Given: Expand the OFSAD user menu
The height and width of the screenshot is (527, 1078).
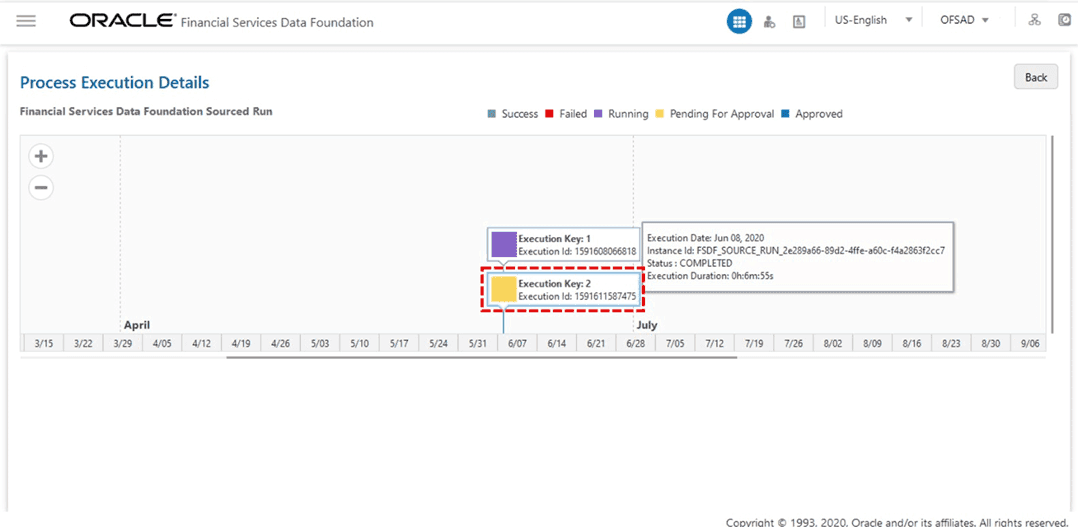Looking at the screenshot, I should point(965,20).
